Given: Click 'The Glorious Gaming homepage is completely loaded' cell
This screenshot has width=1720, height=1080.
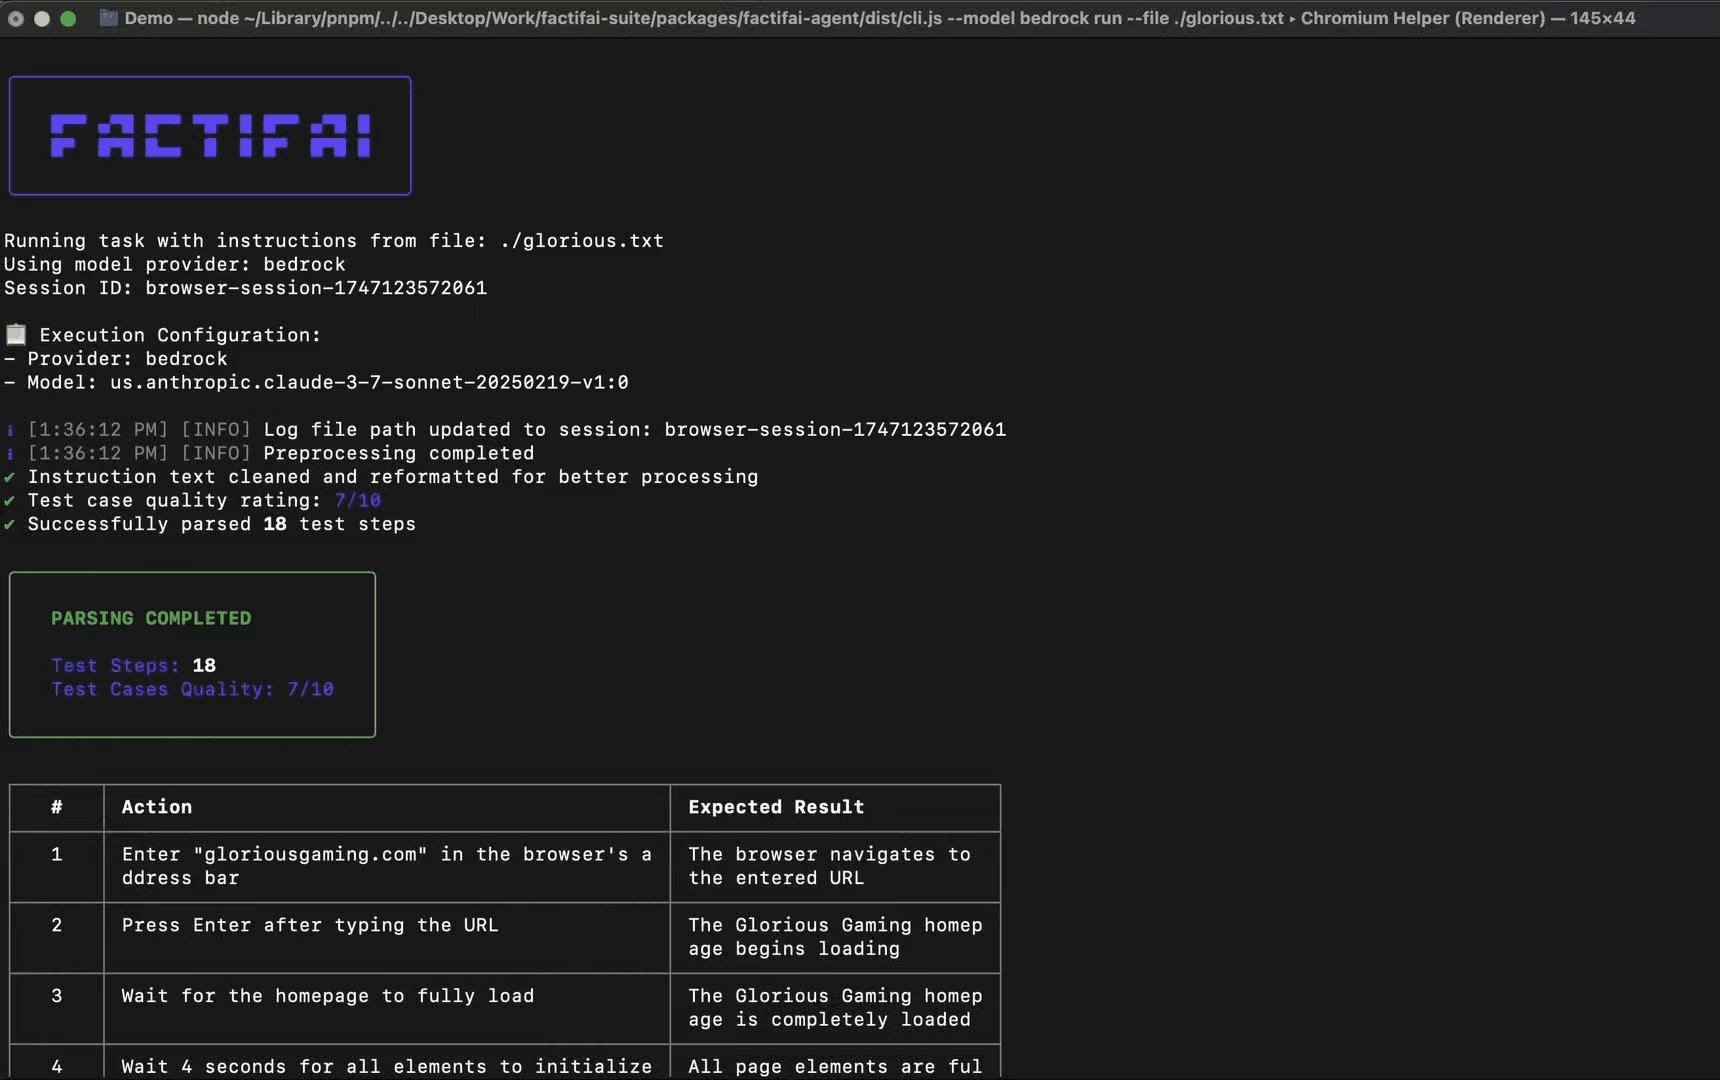Looking at the screenshot, I should click(835, 1008).
